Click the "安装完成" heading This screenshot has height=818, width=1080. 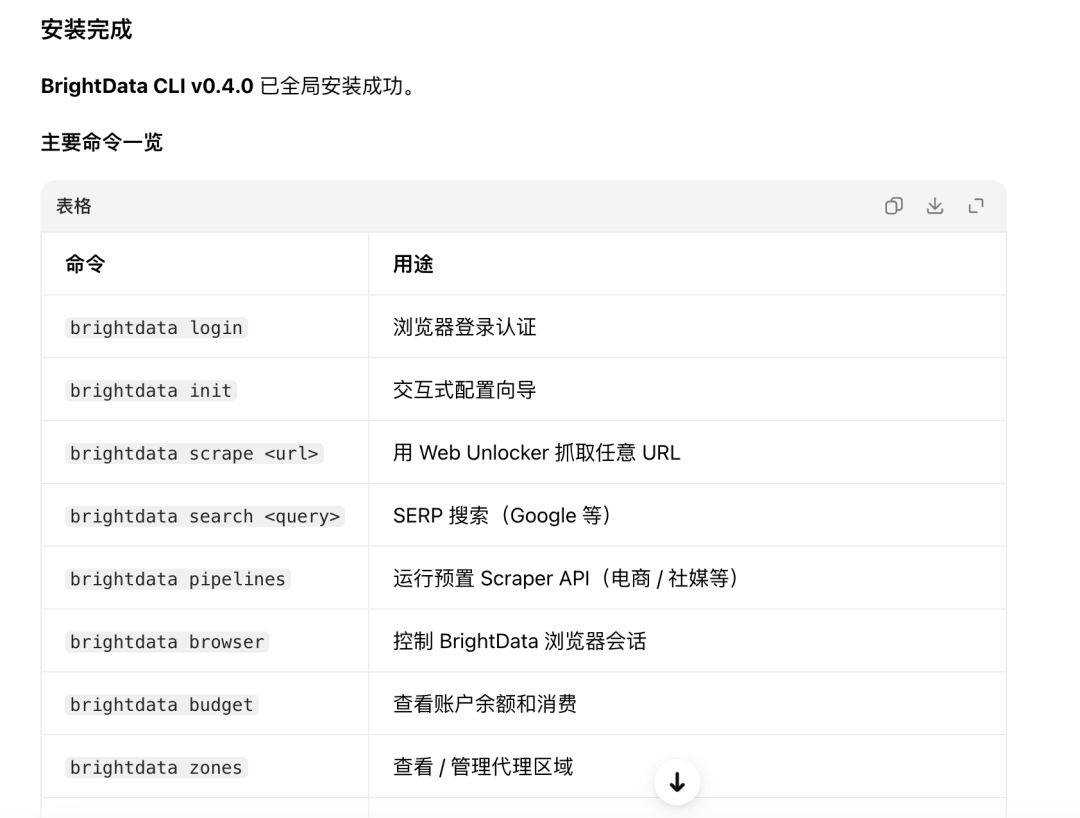click(86, 30)
